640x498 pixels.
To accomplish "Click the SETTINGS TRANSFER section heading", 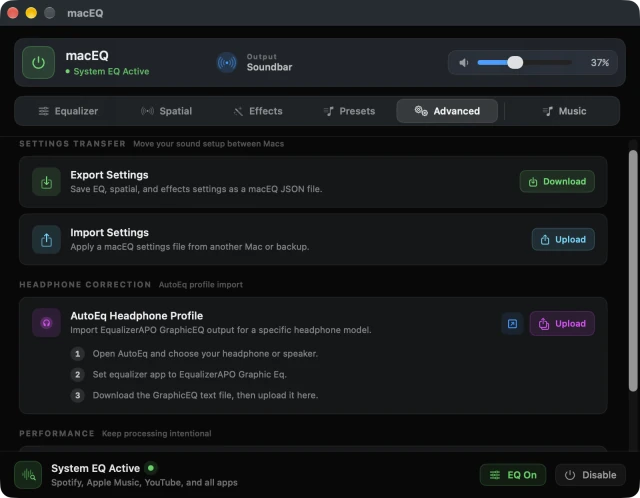I will [x=72, y=144].
